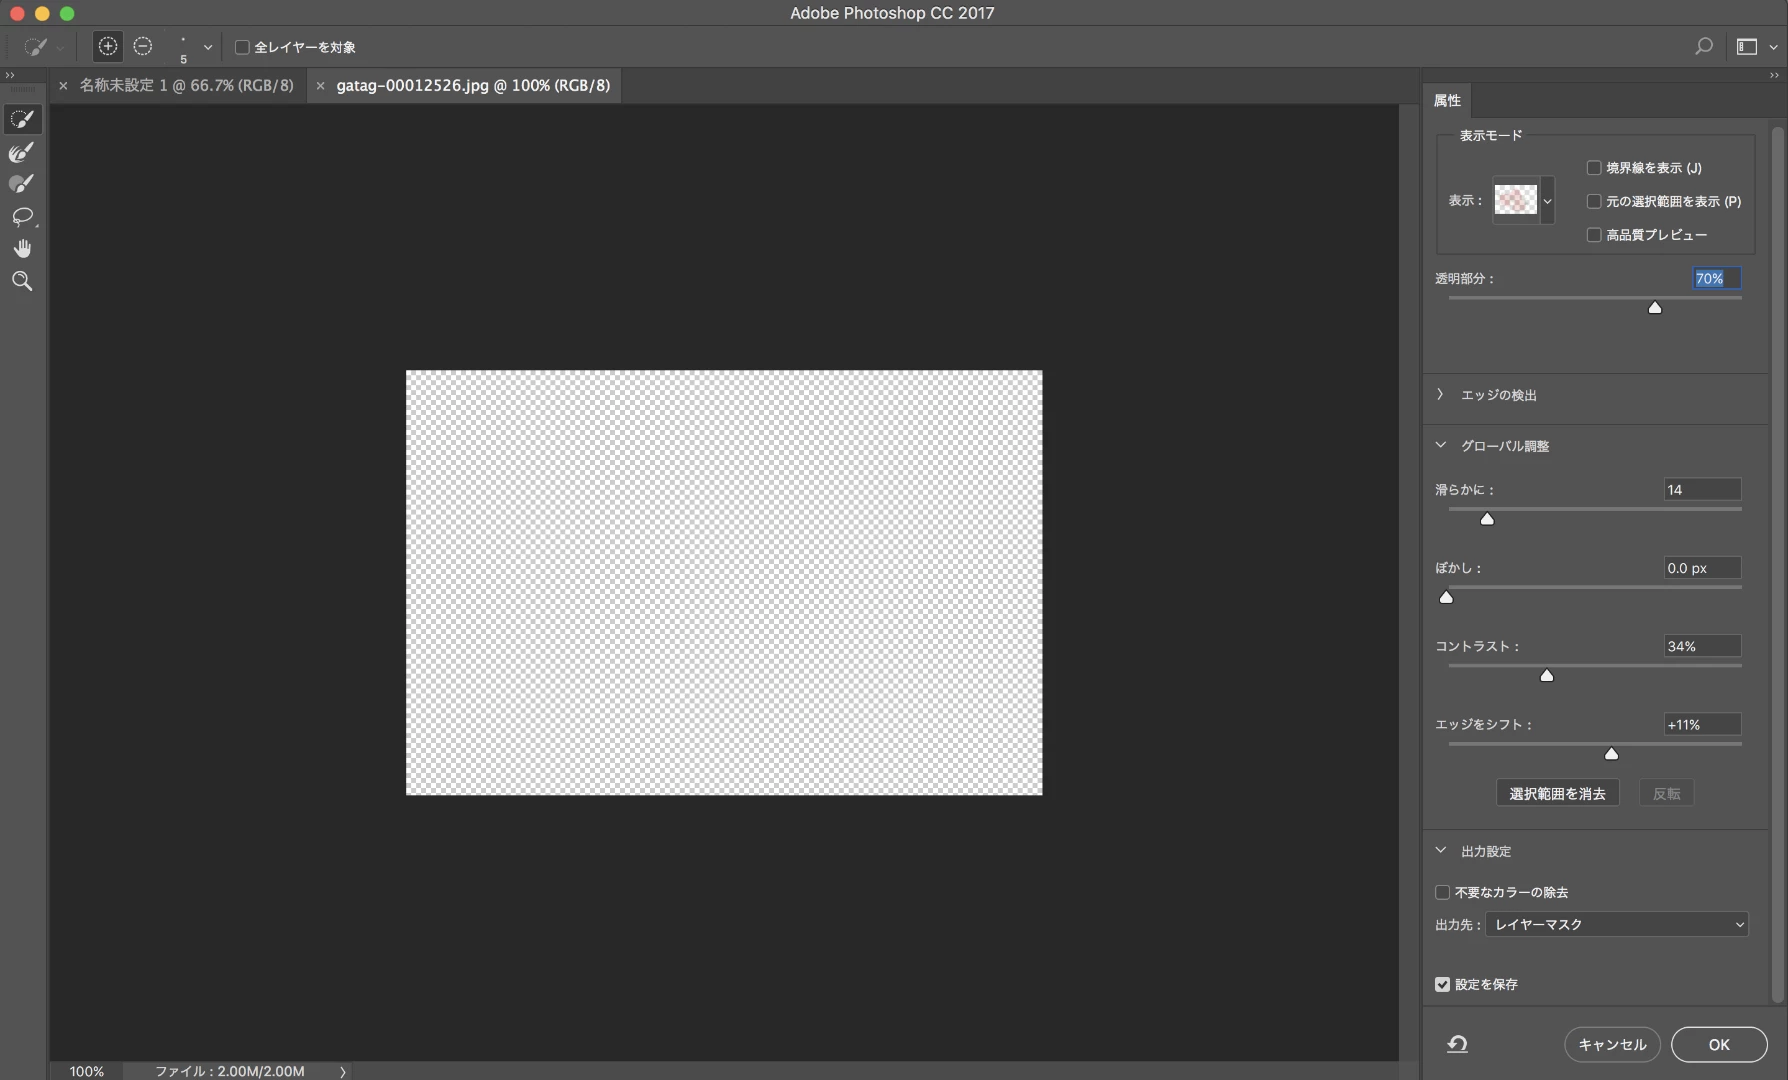Click the 反転 button

[x=1666, y=793]
